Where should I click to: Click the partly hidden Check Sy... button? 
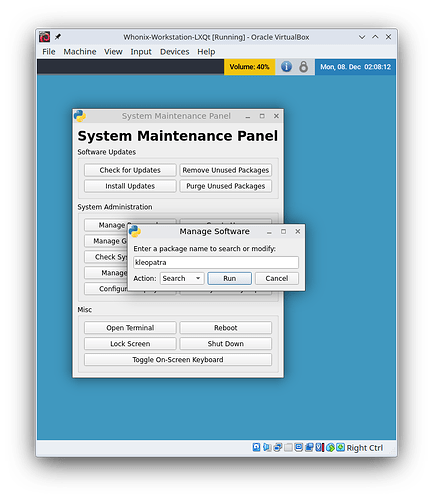[106, 257]
